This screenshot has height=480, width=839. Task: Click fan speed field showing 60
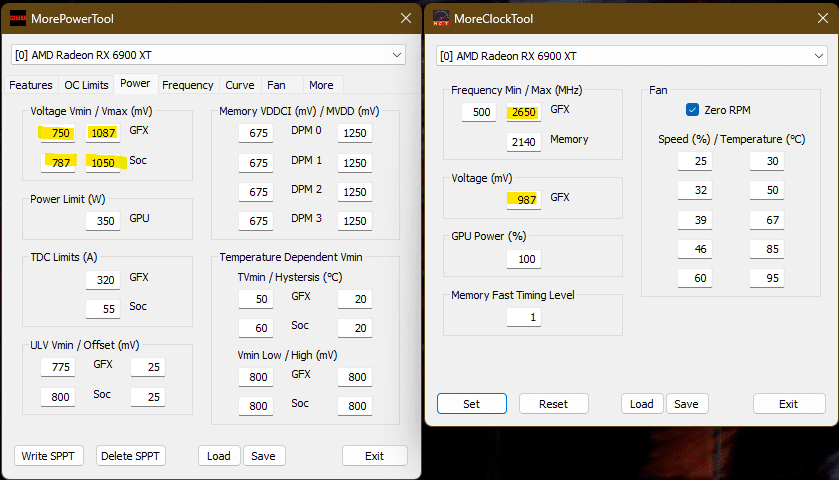coord(695,278)
